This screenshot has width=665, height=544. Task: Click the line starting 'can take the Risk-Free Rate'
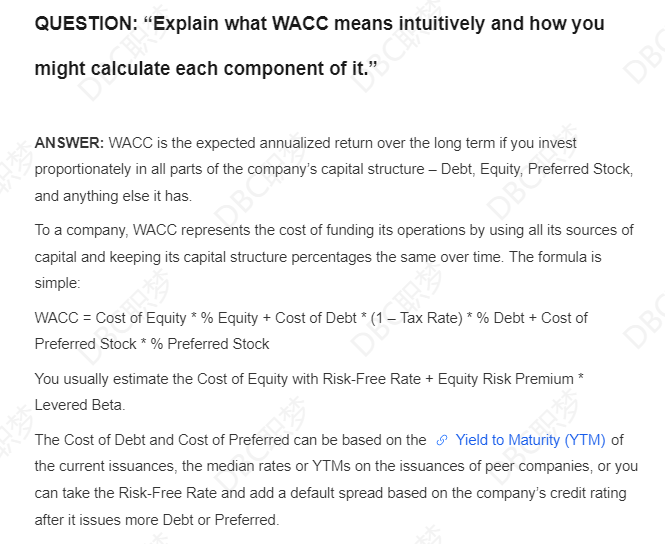330,493
